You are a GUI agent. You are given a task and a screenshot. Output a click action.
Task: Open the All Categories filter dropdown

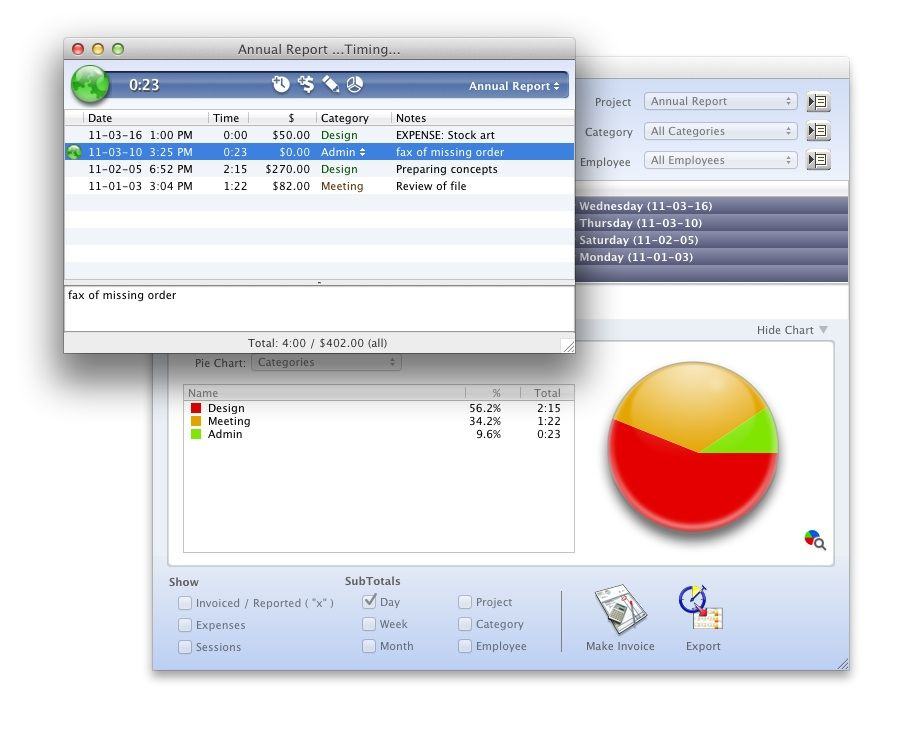720,131
